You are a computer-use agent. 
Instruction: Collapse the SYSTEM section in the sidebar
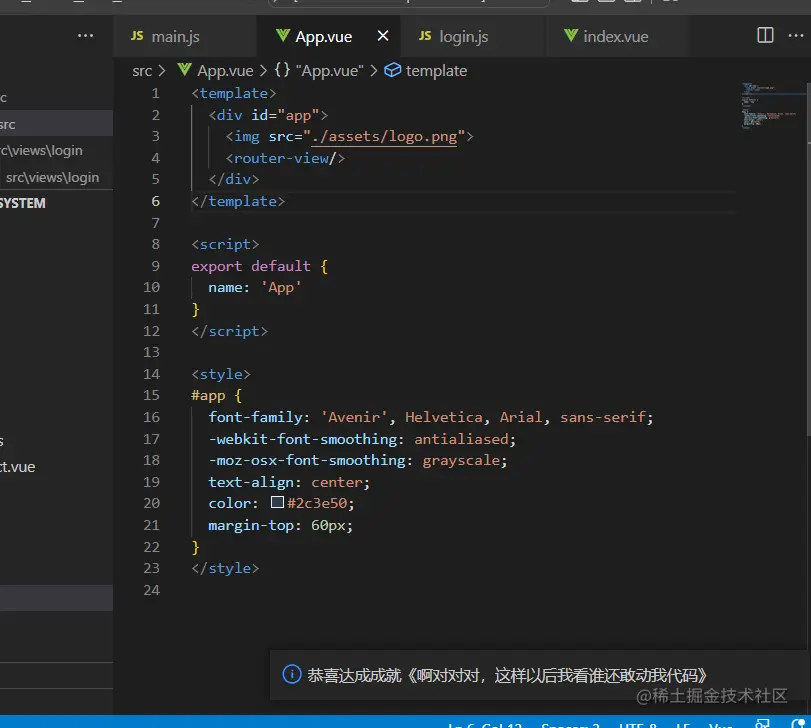(x=23, y=203)
